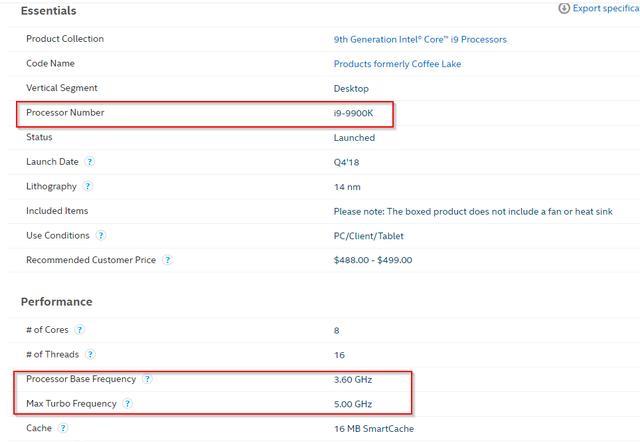The image size is (640, 442).
Task: Open help icon next to Launch Date
Action: pyautogui.click(x=89, y=162)
